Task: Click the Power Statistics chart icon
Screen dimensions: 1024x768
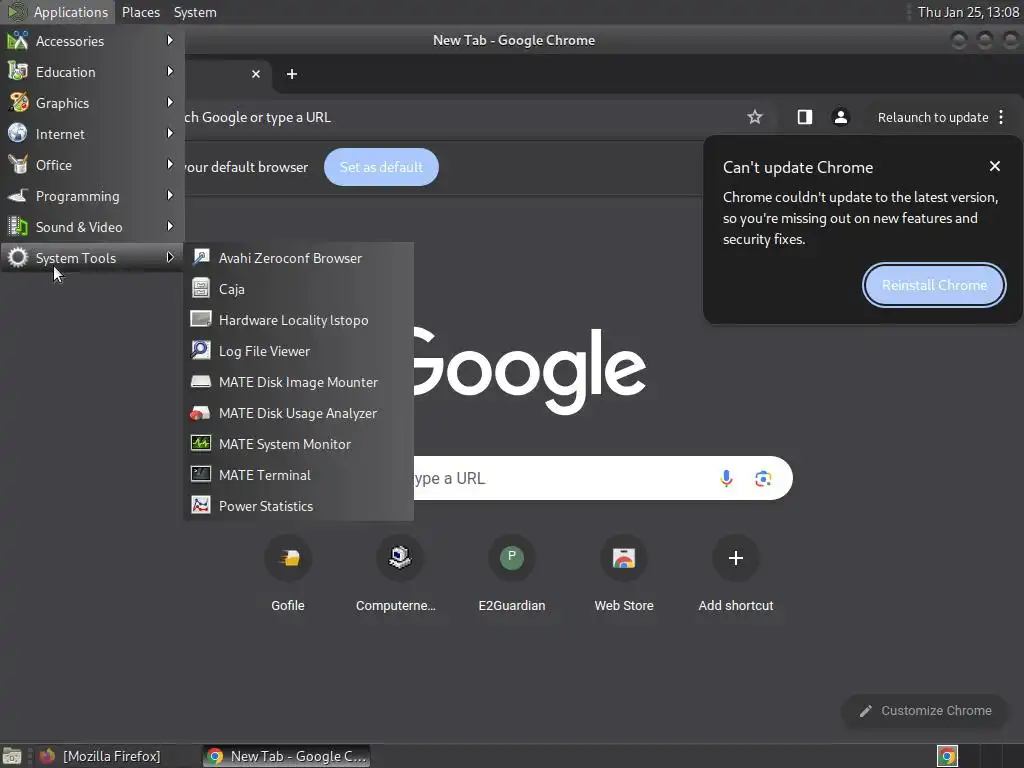Action: [x=200, y=505]
